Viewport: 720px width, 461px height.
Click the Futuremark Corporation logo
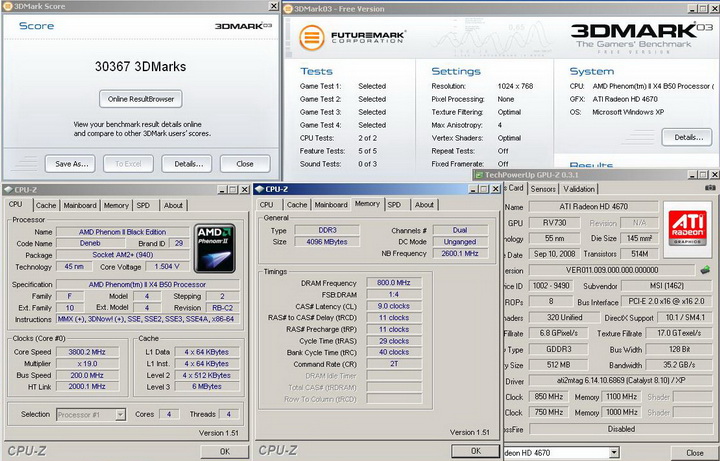[x=351, y=38]
